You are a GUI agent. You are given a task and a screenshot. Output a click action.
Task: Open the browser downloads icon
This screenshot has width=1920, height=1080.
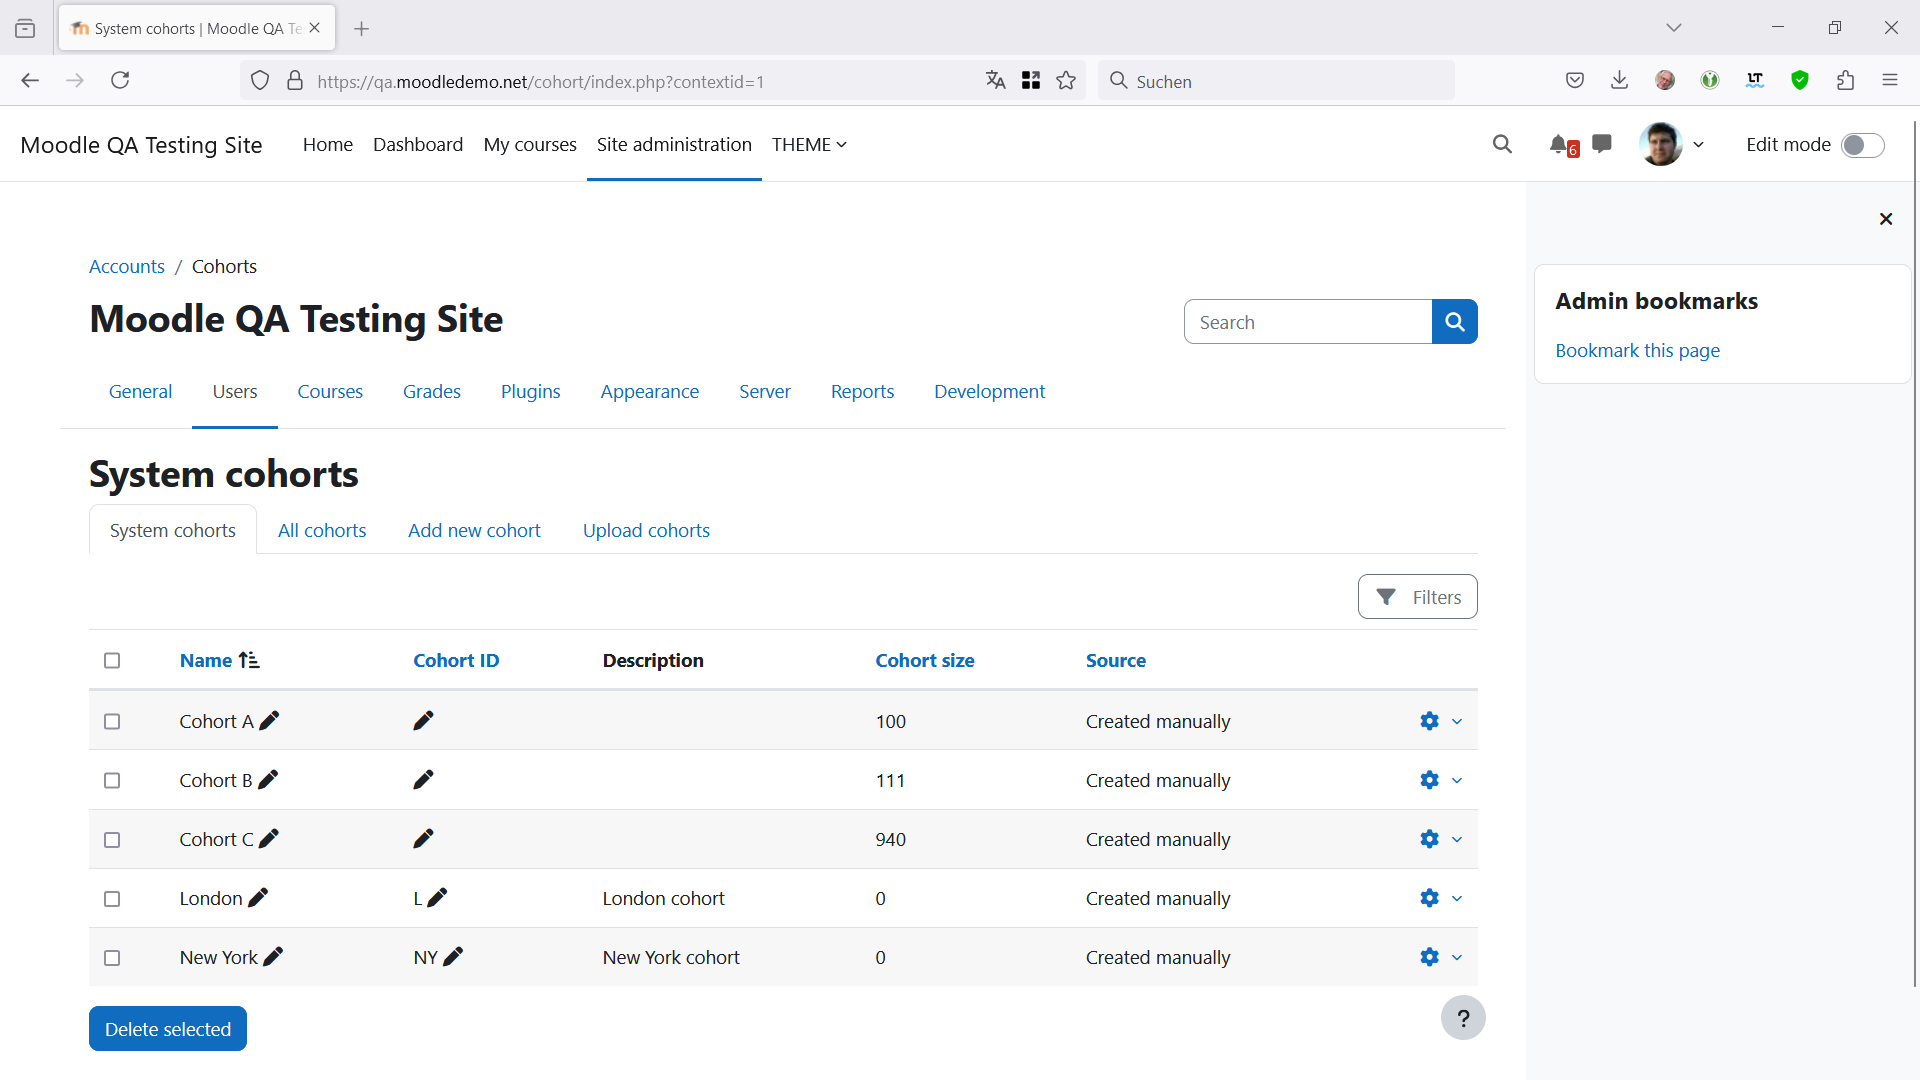pyautogui.click(x=1620, y=80)
